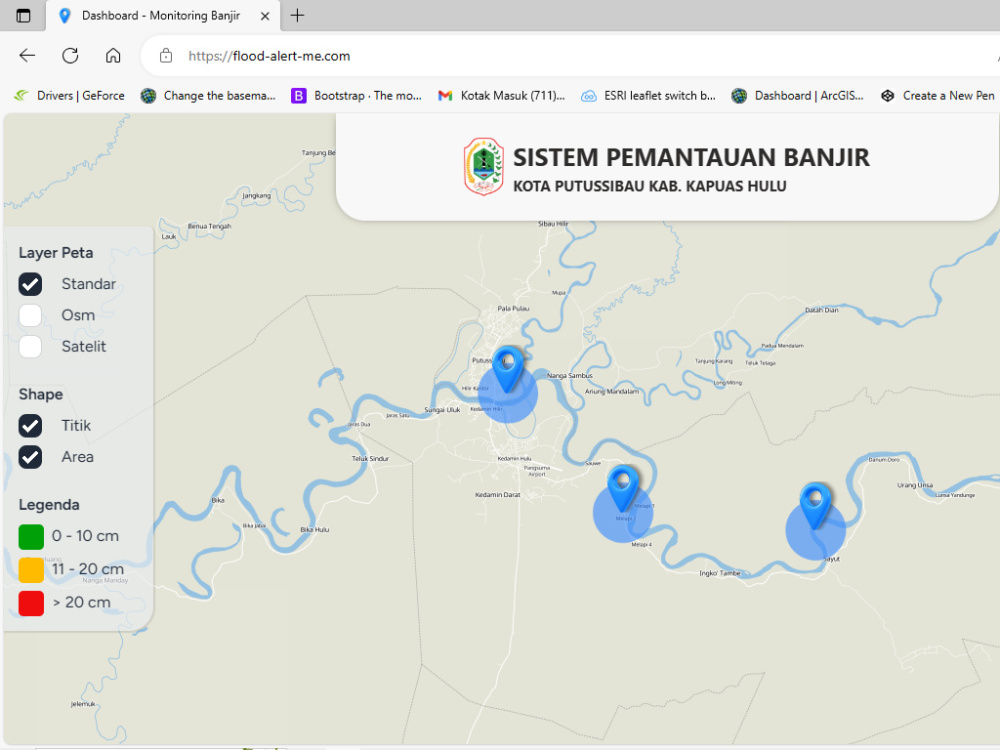This screenshot has height=750, width=1000.
Task: Click the Bika Hulu map label
Action: coord(314,529)
